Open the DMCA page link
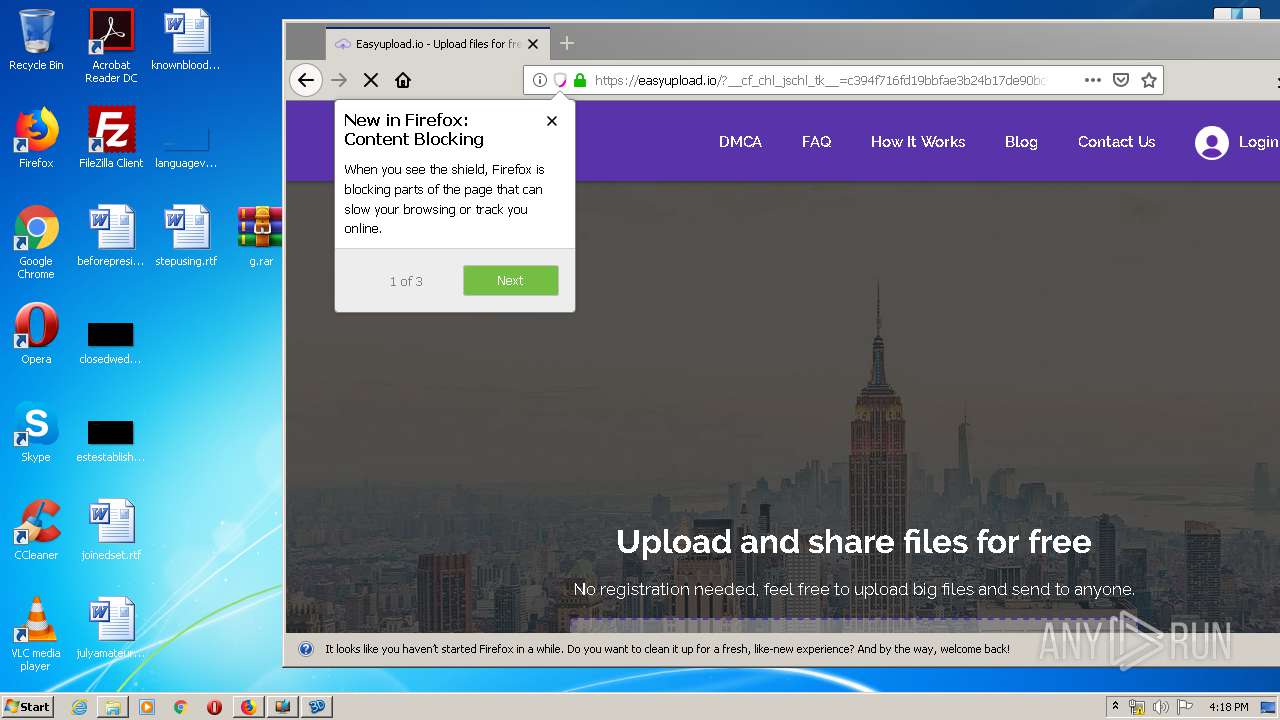Viewport: 1280px width, 720px height. [740, 142]
